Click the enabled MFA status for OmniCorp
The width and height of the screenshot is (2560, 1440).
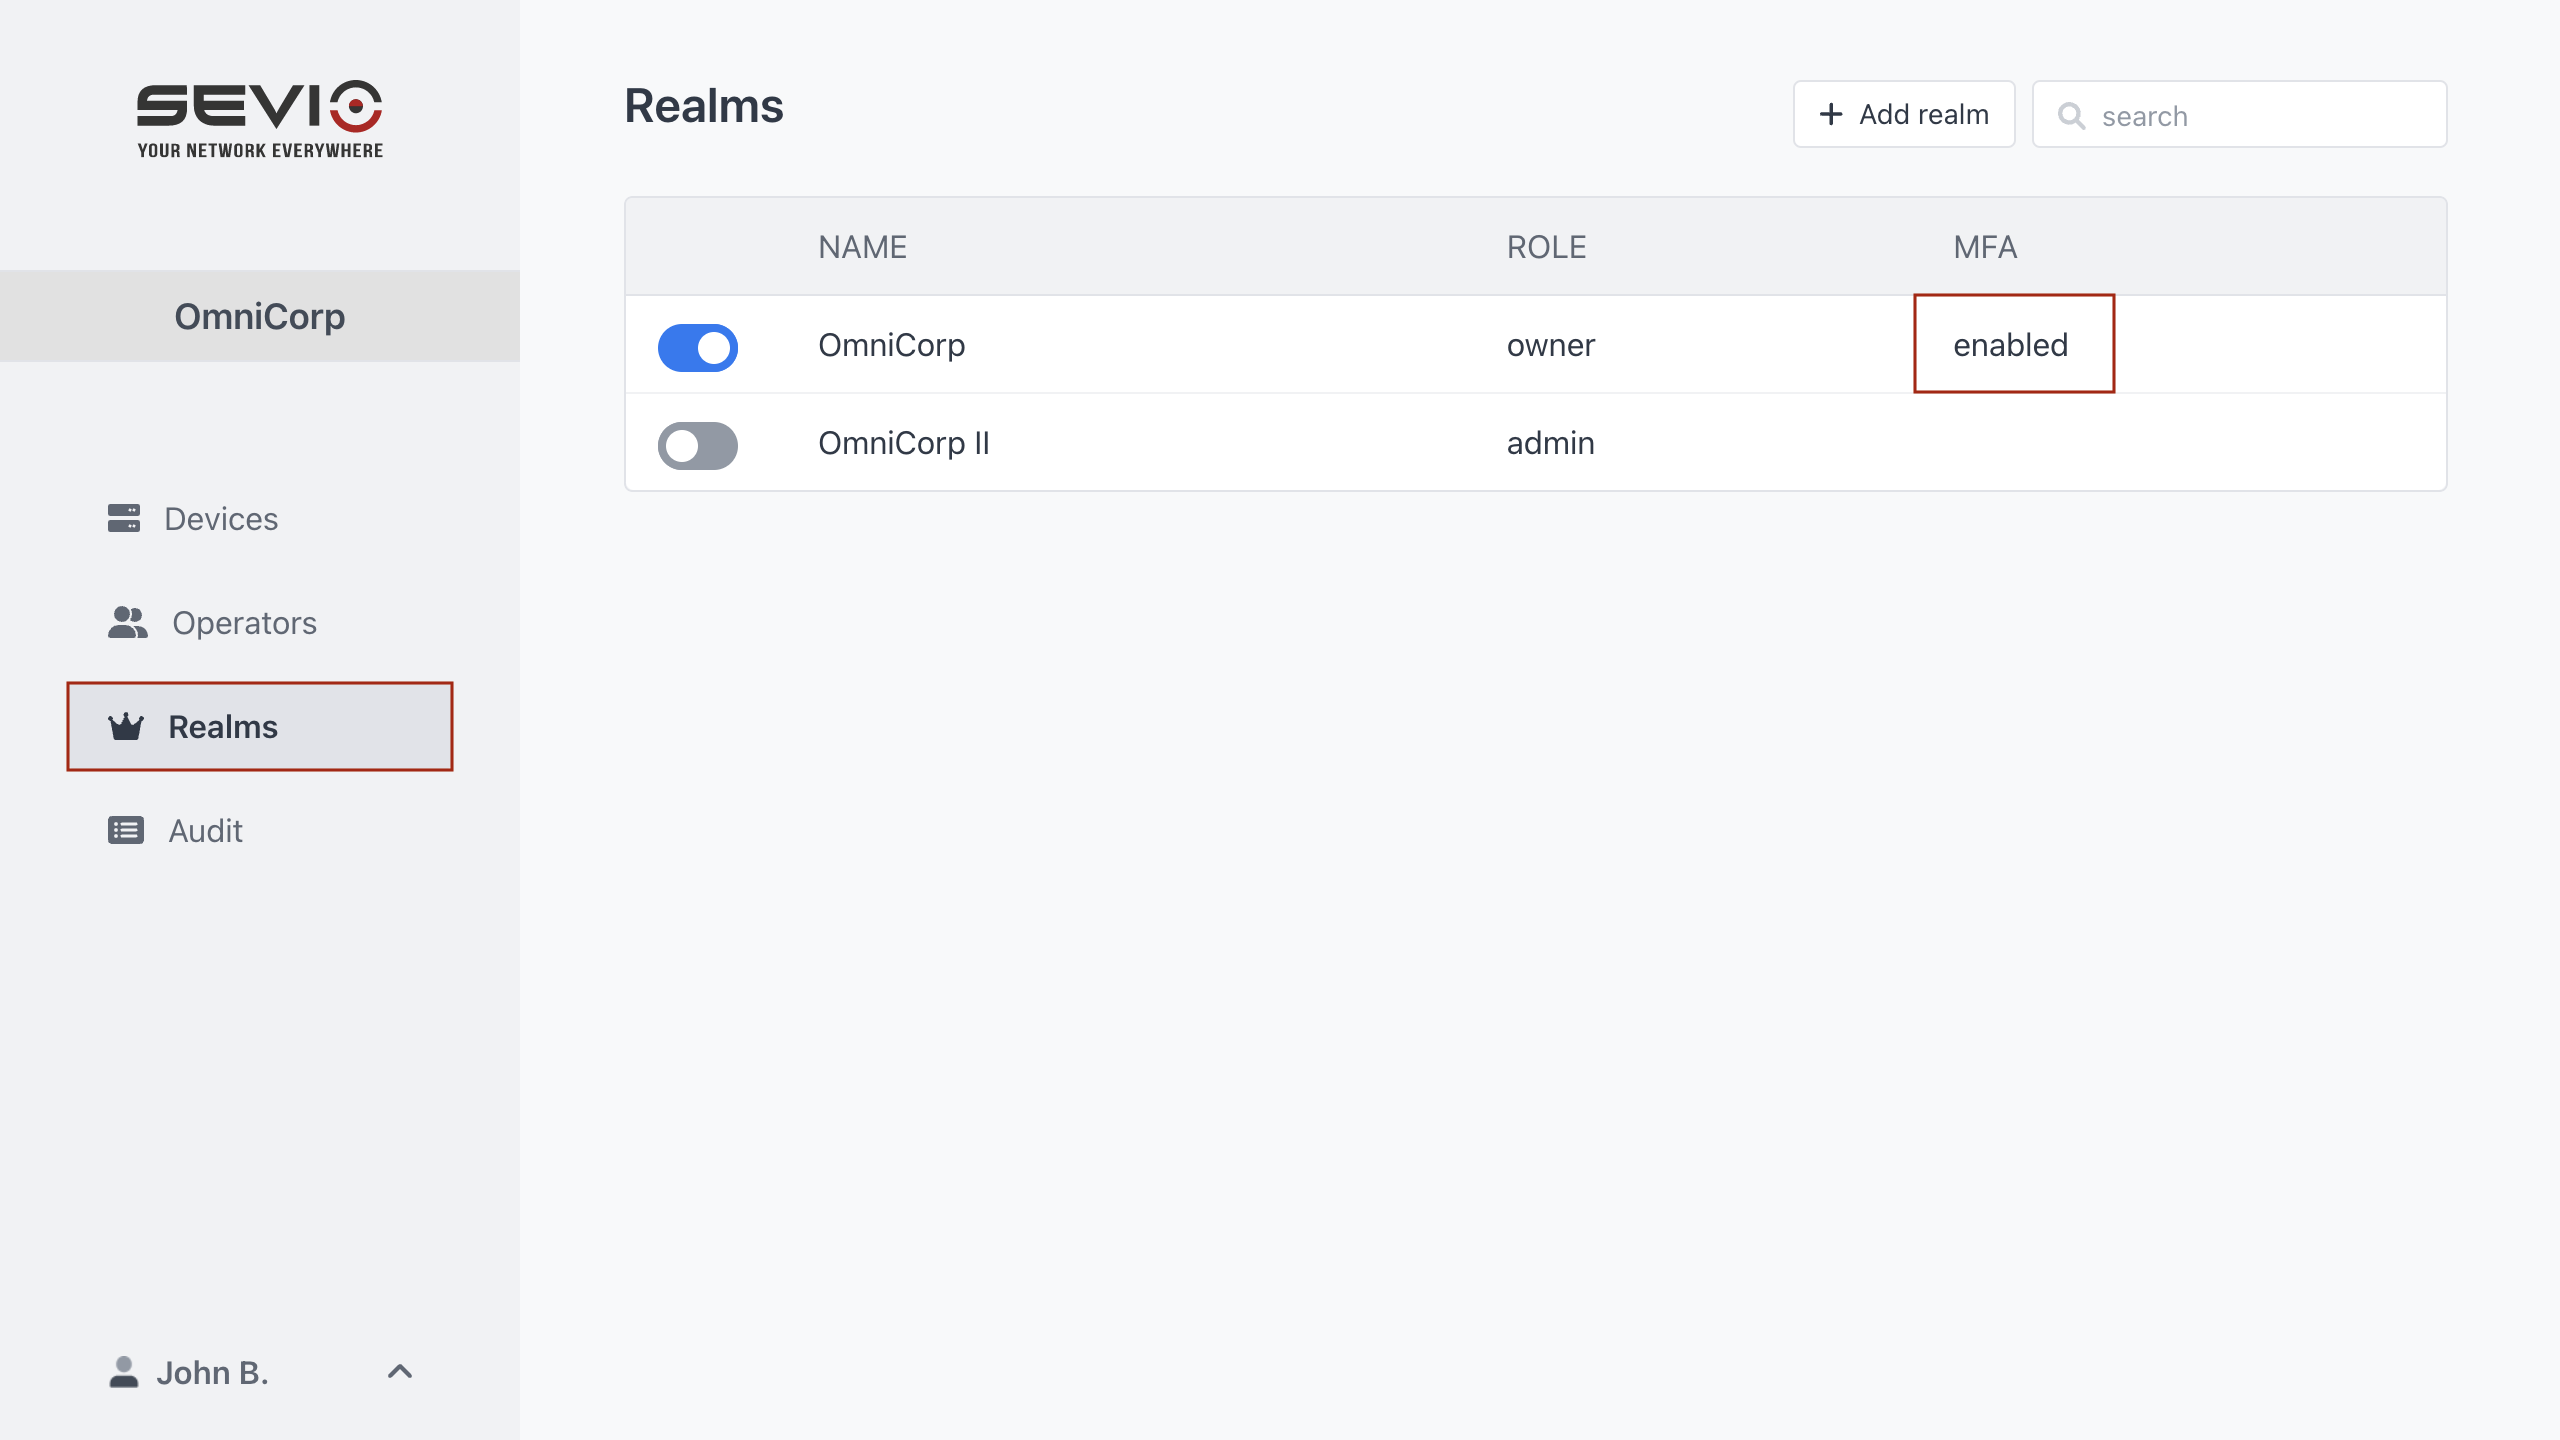(x=2010, y=345)
